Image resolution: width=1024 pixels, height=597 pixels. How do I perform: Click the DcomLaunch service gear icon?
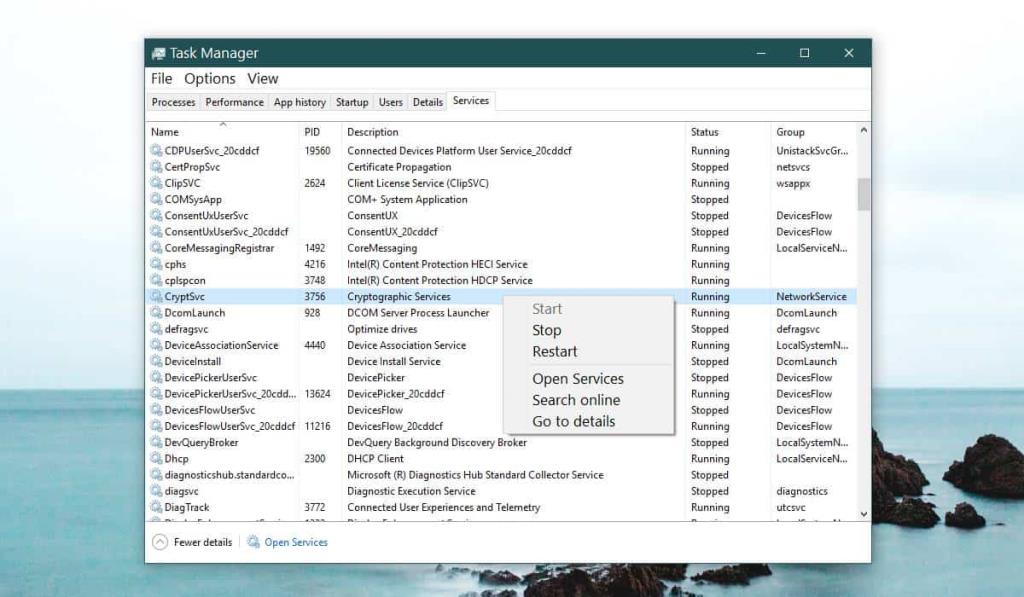click(156, 312)
